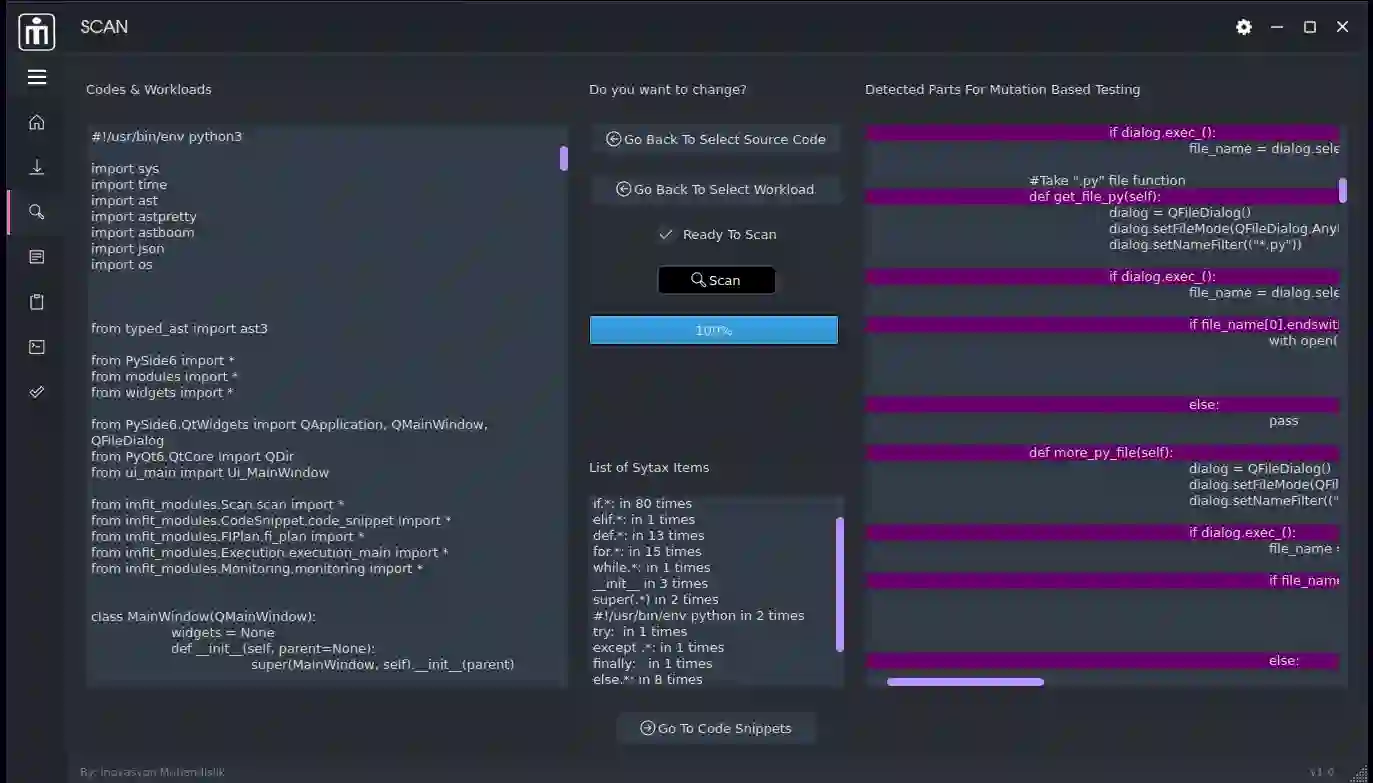Select the 'if.*: in 80 times' entry
The image size is (1373, 783).
coord(642,503)
